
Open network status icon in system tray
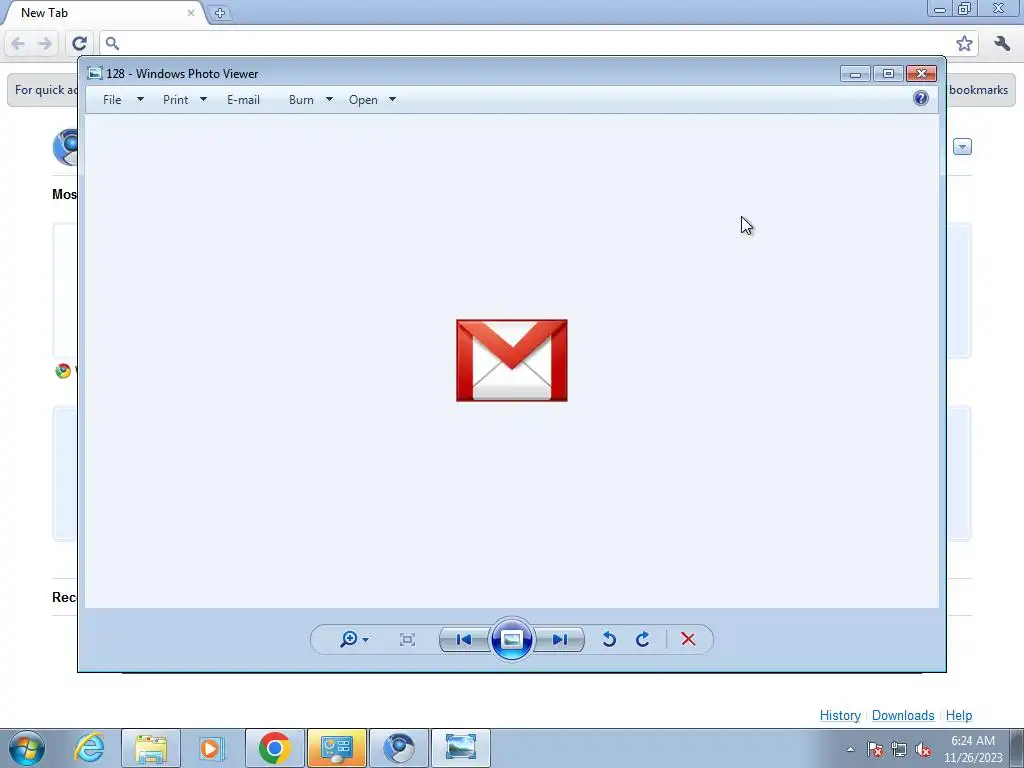pyautogui.click(x=899, y=749)
